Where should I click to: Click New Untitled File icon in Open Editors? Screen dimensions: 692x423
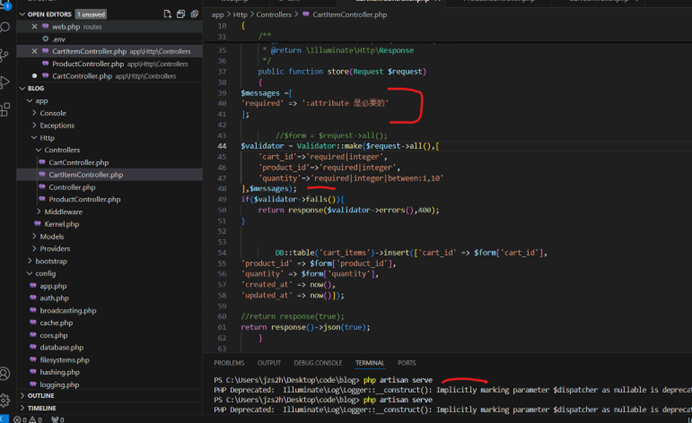point(167,14)
